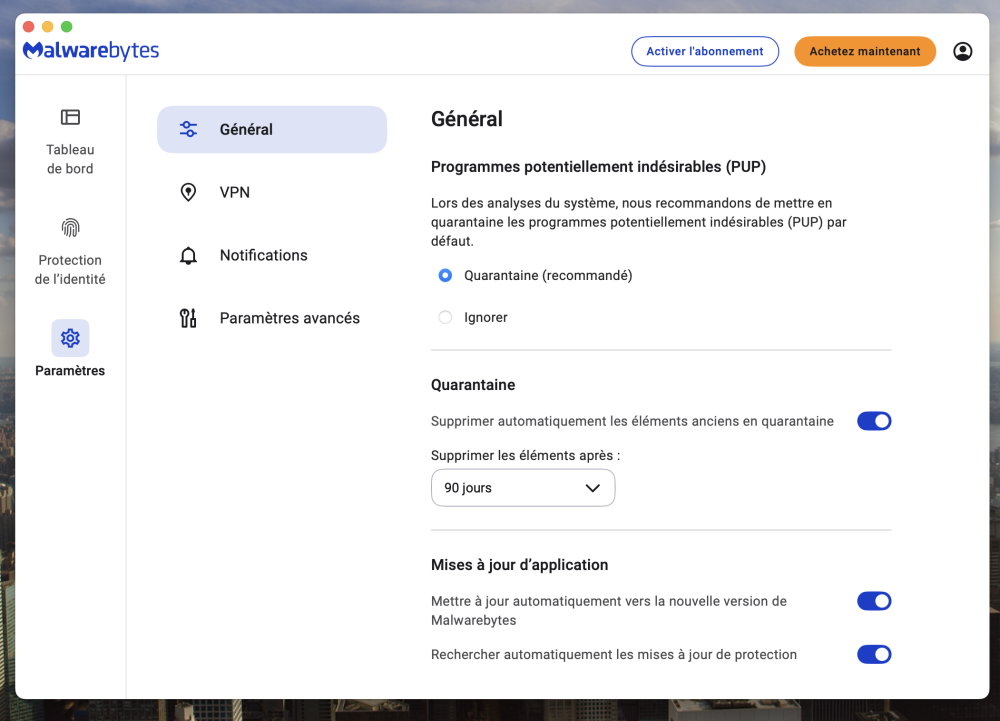Click the Notifications bell icon
Image resolution: width=1000 pixels, height=721 pixels.
(188, 255)
